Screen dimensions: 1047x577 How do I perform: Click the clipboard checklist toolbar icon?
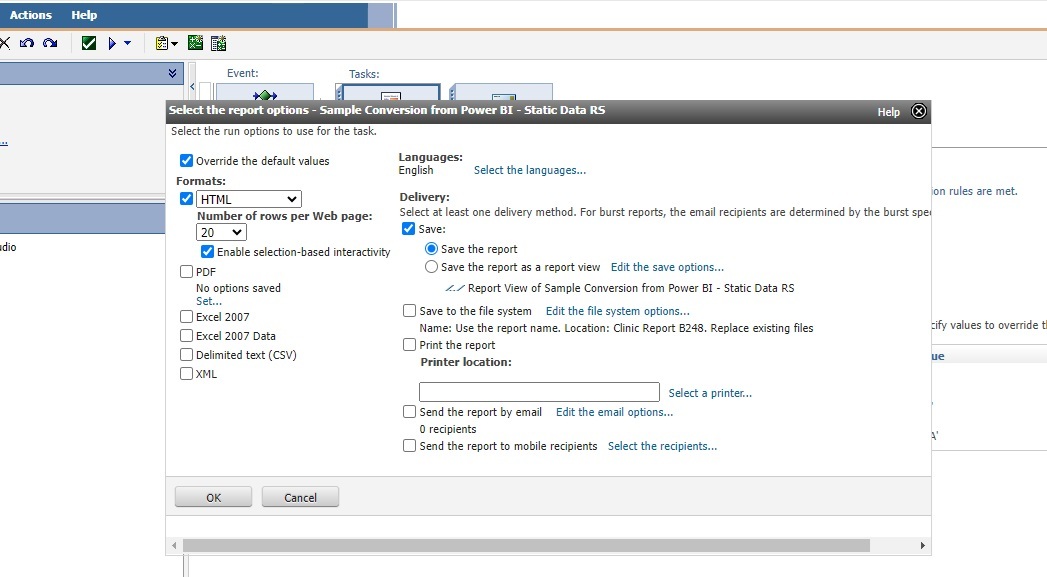tap(162, 43)
